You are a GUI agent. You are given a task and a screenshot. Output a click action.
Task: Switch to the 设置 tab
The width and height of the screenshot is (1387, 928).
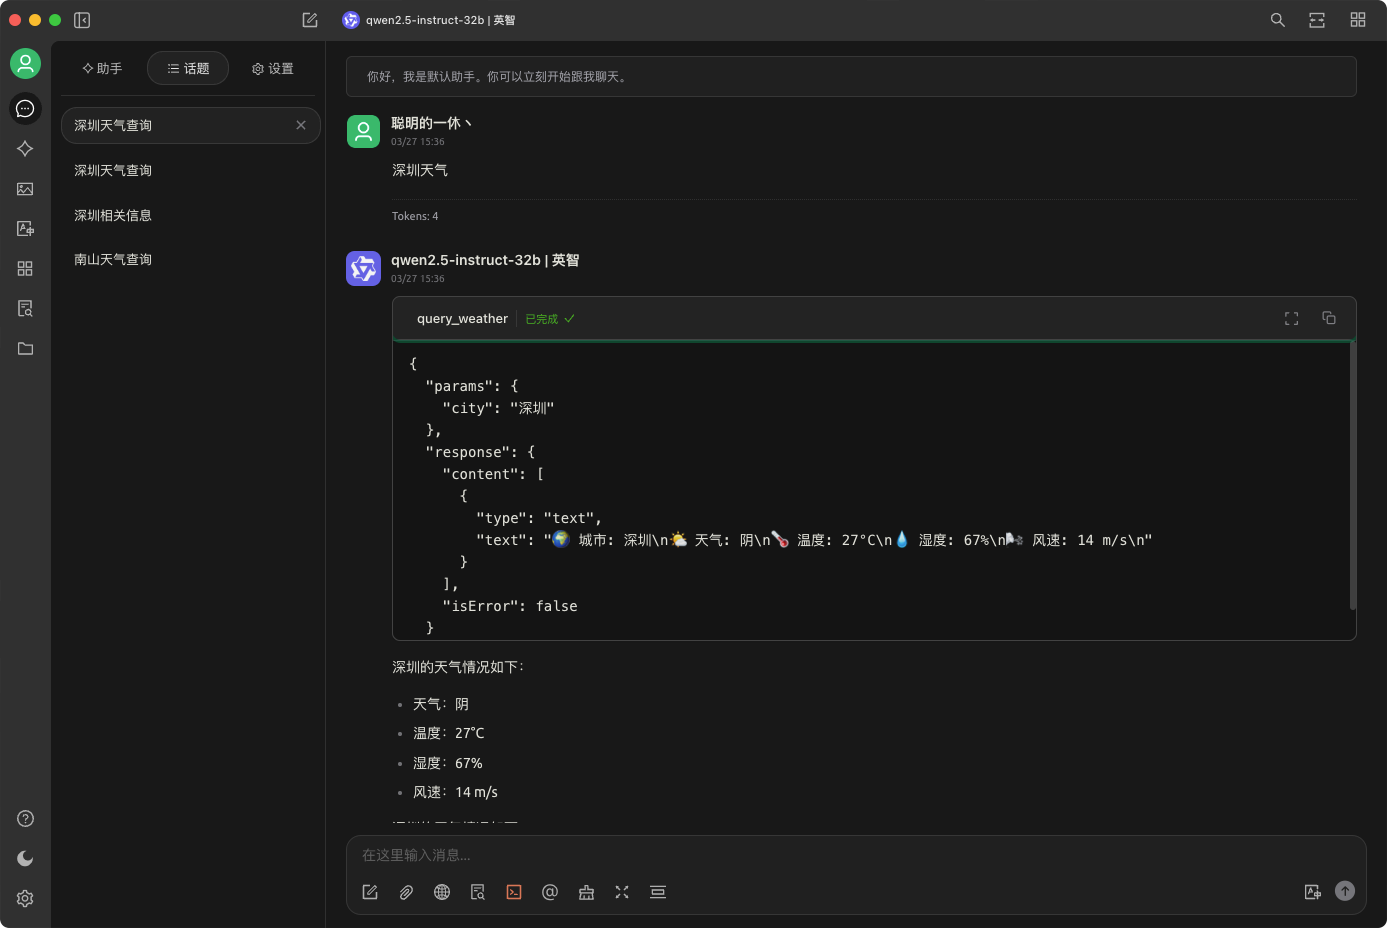pos(272,69)
